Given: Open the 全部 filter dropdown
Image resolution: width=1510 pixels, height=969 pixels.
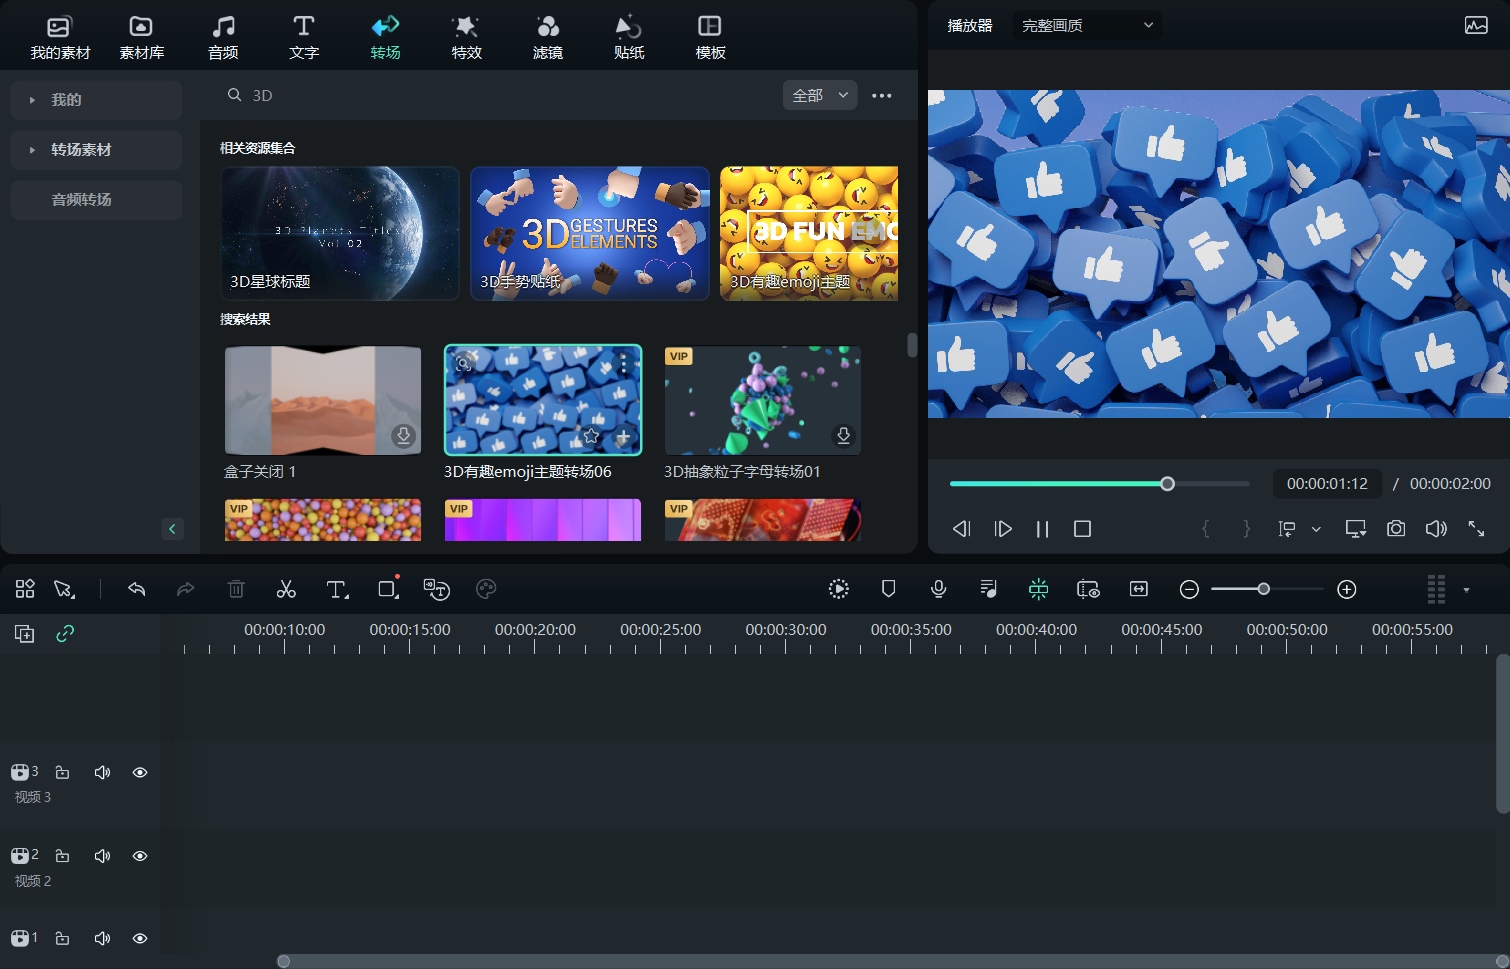Looking at the screenshot, I should click(x=819, y=95).
